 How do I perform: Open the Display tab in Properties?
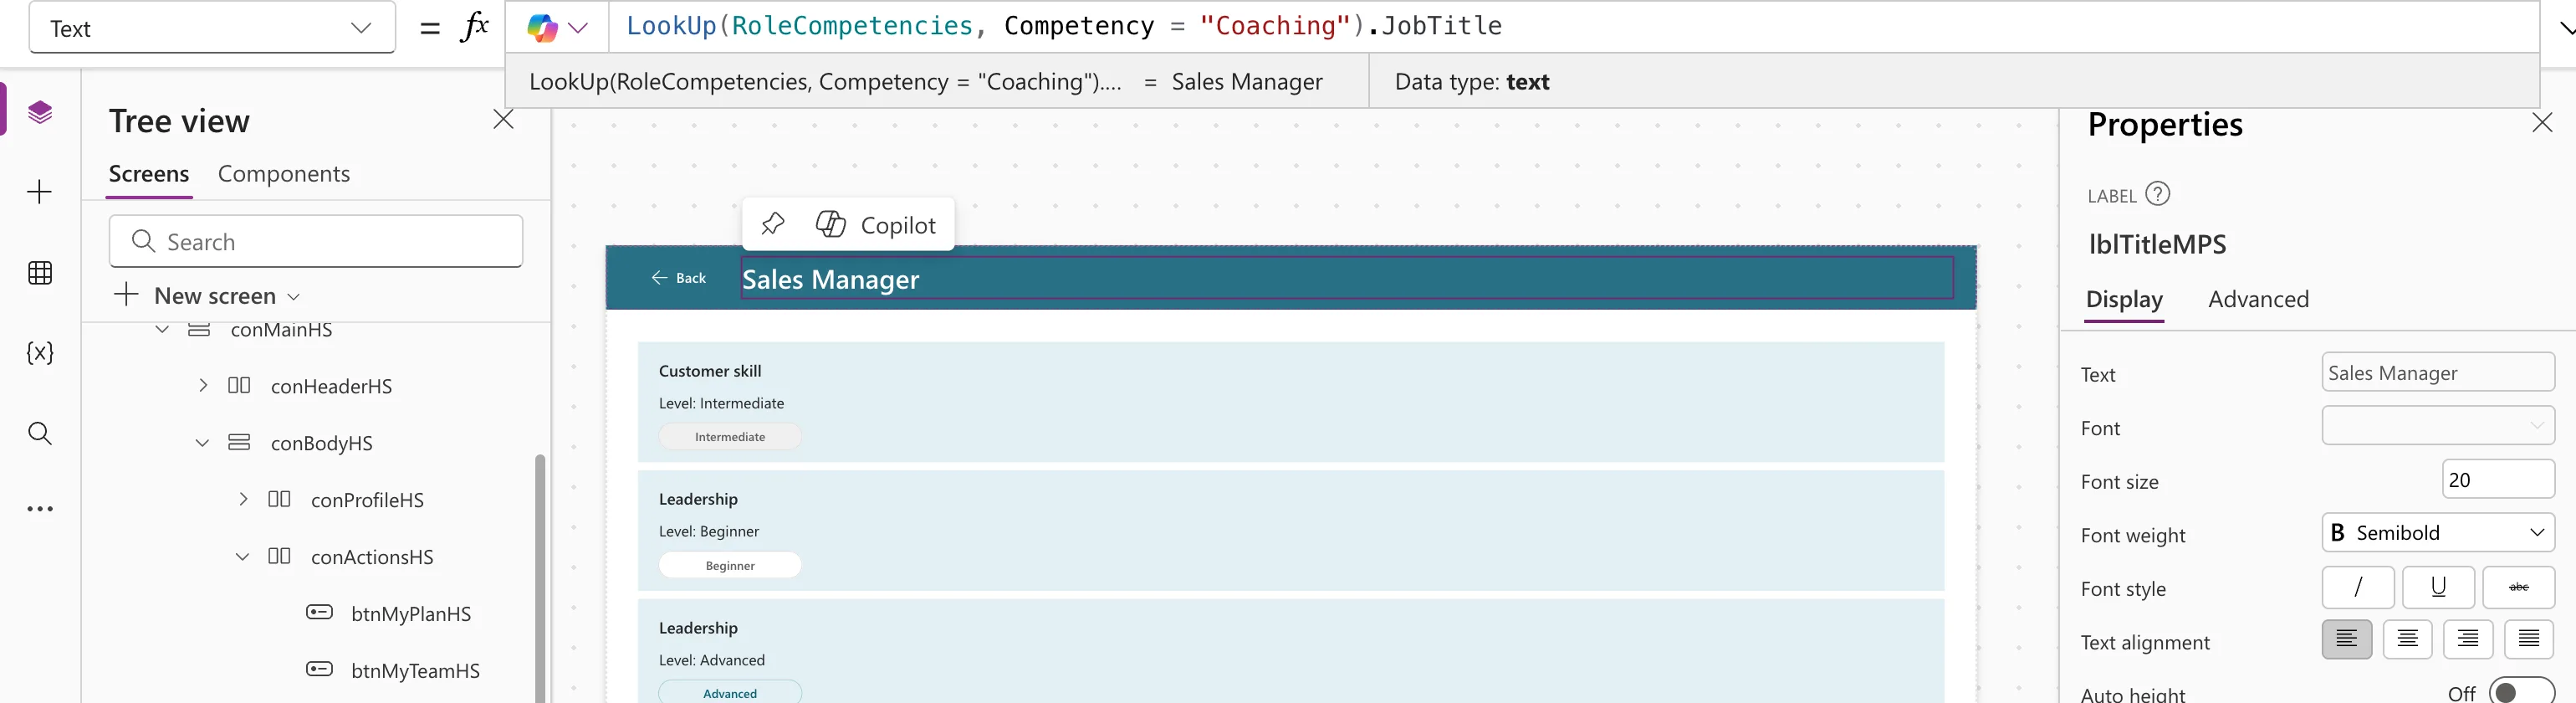(x=2124, y=300)
